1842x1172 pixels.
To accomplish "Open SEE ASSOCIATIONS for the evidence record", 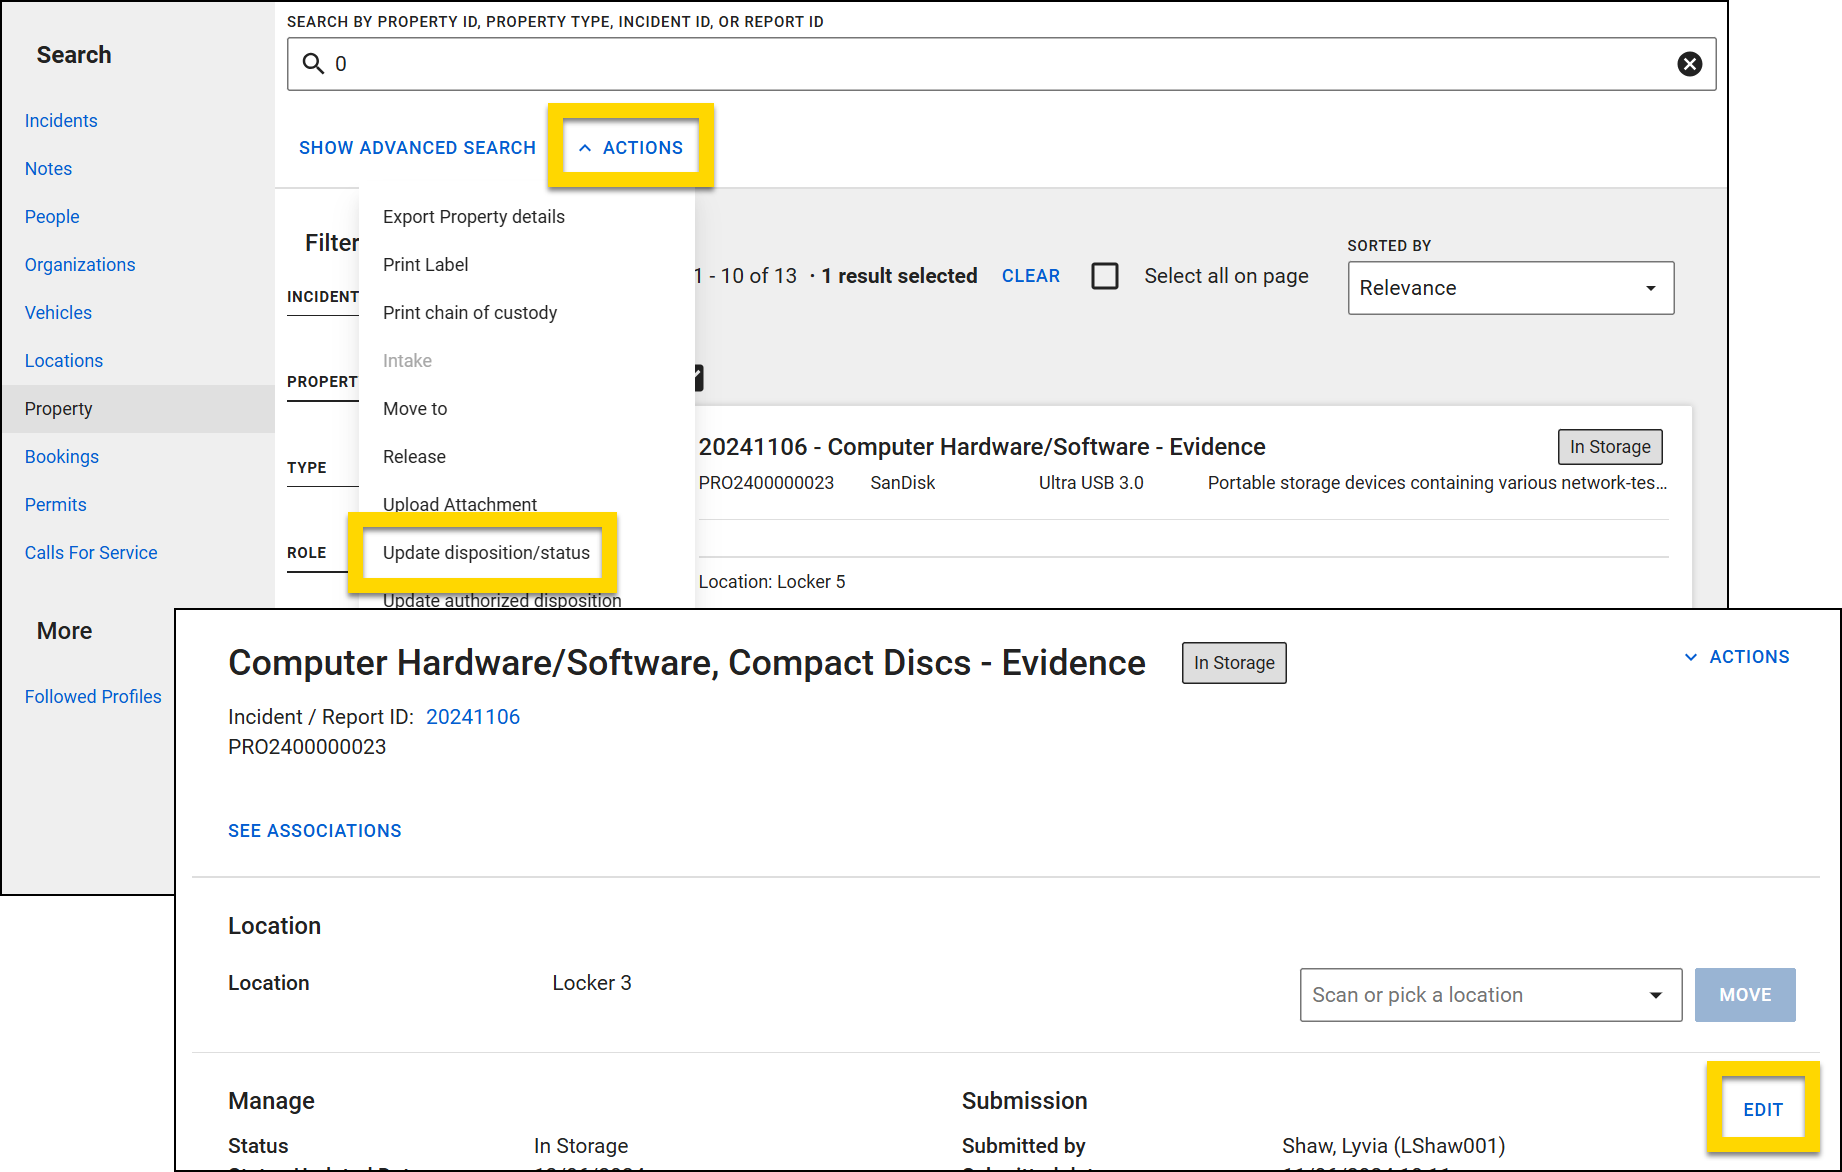I will click(314, 830).
